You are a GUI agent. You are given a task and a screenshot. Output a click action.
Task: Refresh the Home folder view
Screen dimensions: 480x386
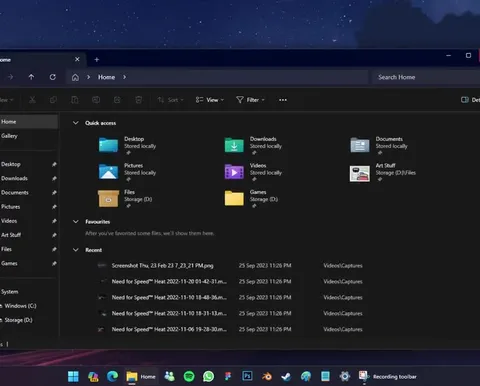click(x=53, y=77)
